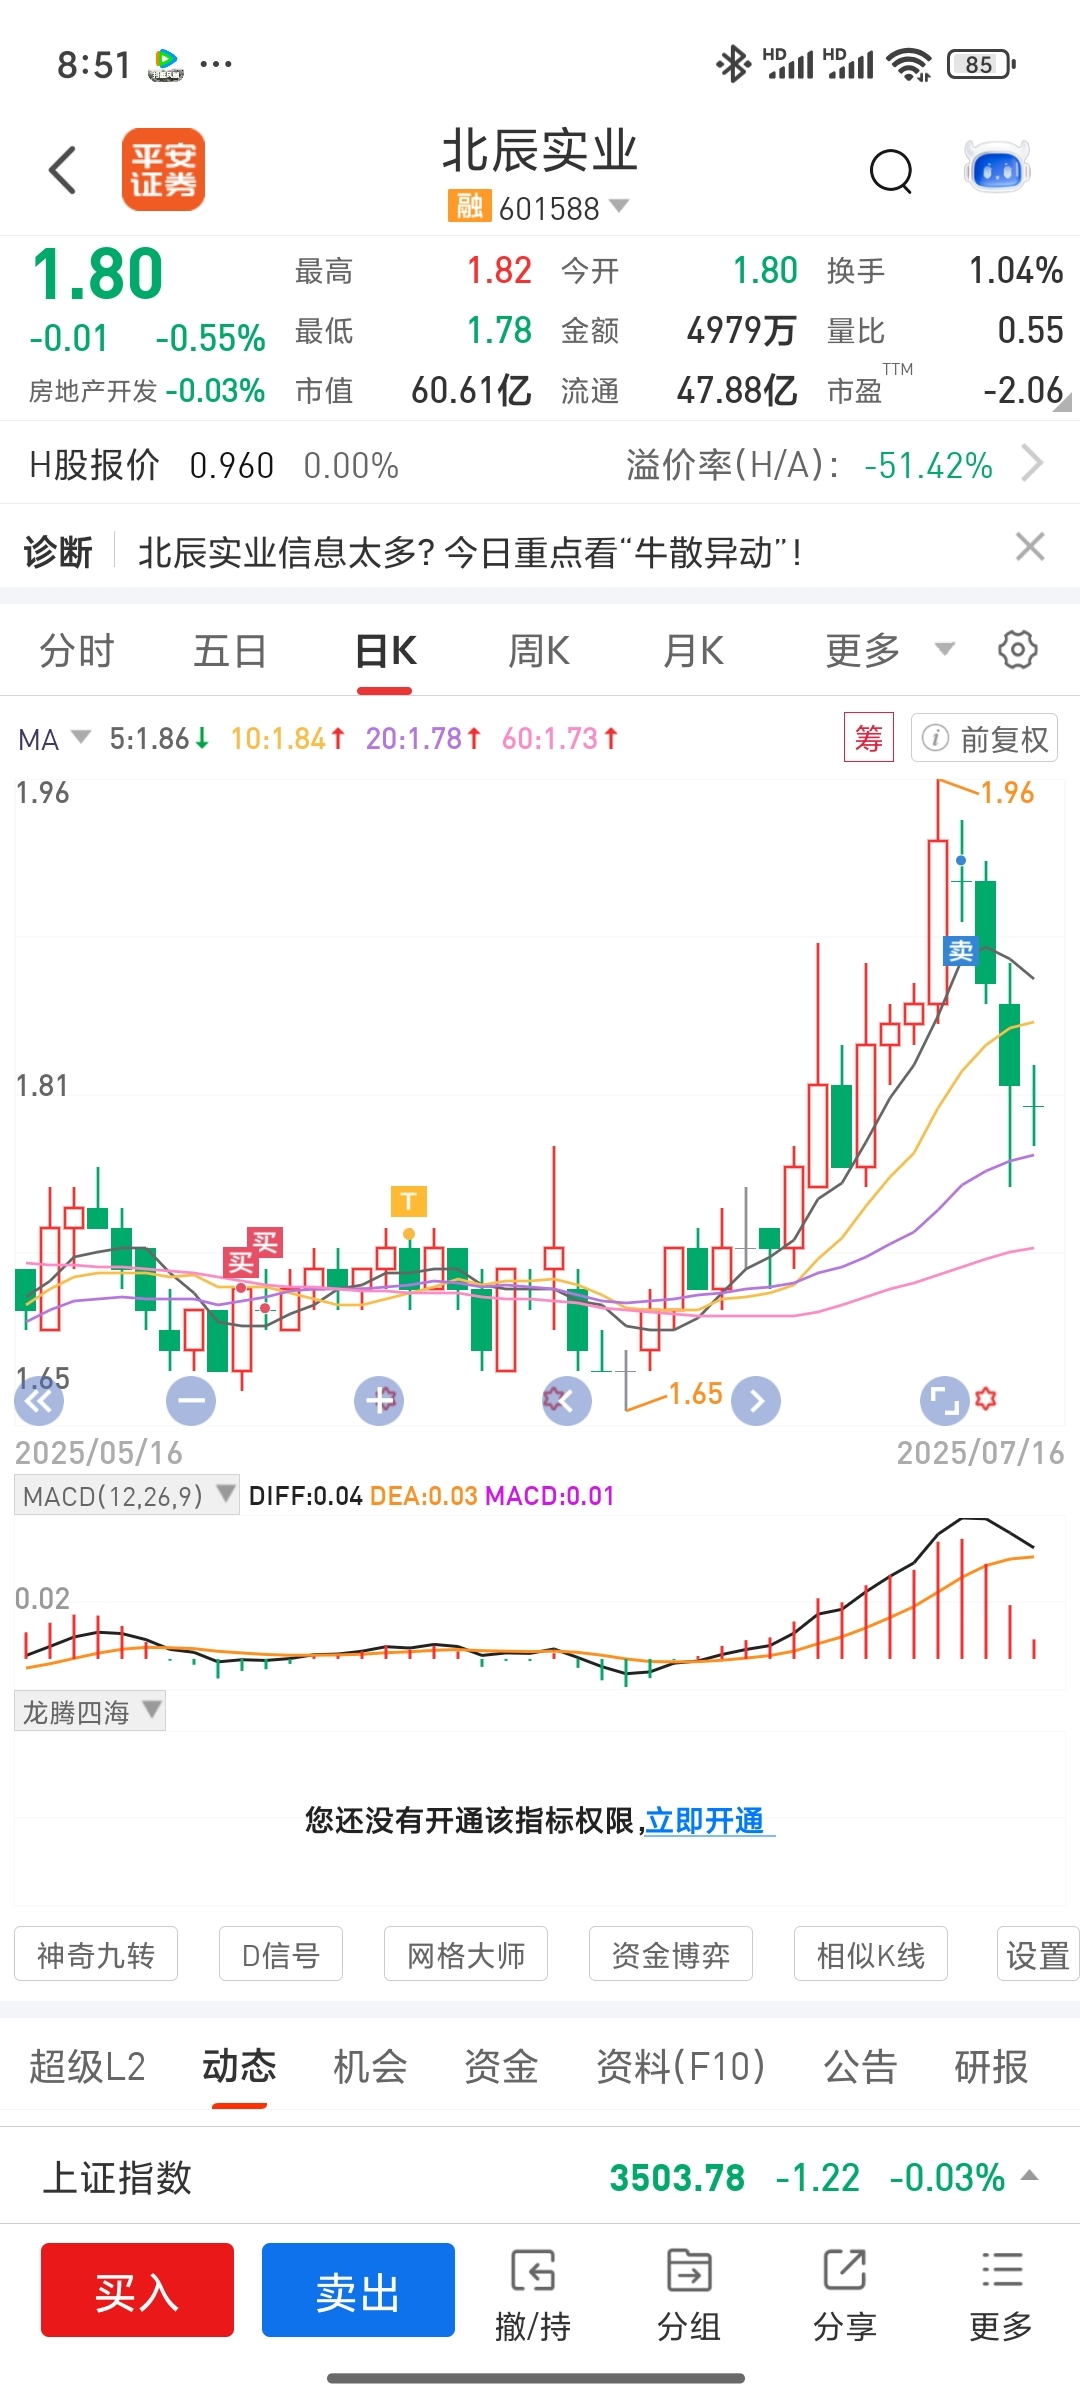This screenshot has height=2400, width=1080.
Task: Tap the 融 margin badge
Action: 469,206
